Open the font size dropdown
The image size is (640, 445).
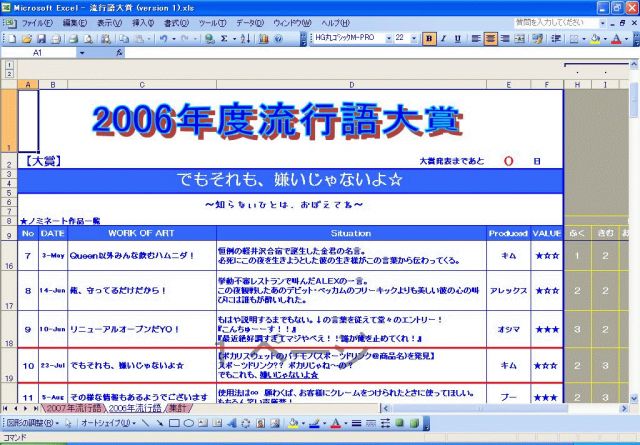coord(414,38)
